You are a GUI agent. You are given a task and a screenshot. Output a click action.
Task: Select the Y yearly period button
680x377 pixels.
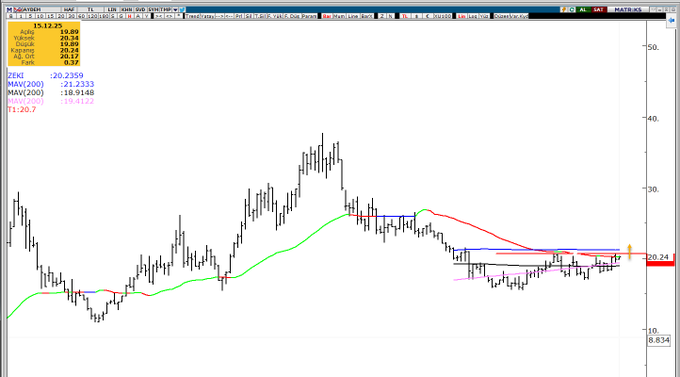pos(147,16)
